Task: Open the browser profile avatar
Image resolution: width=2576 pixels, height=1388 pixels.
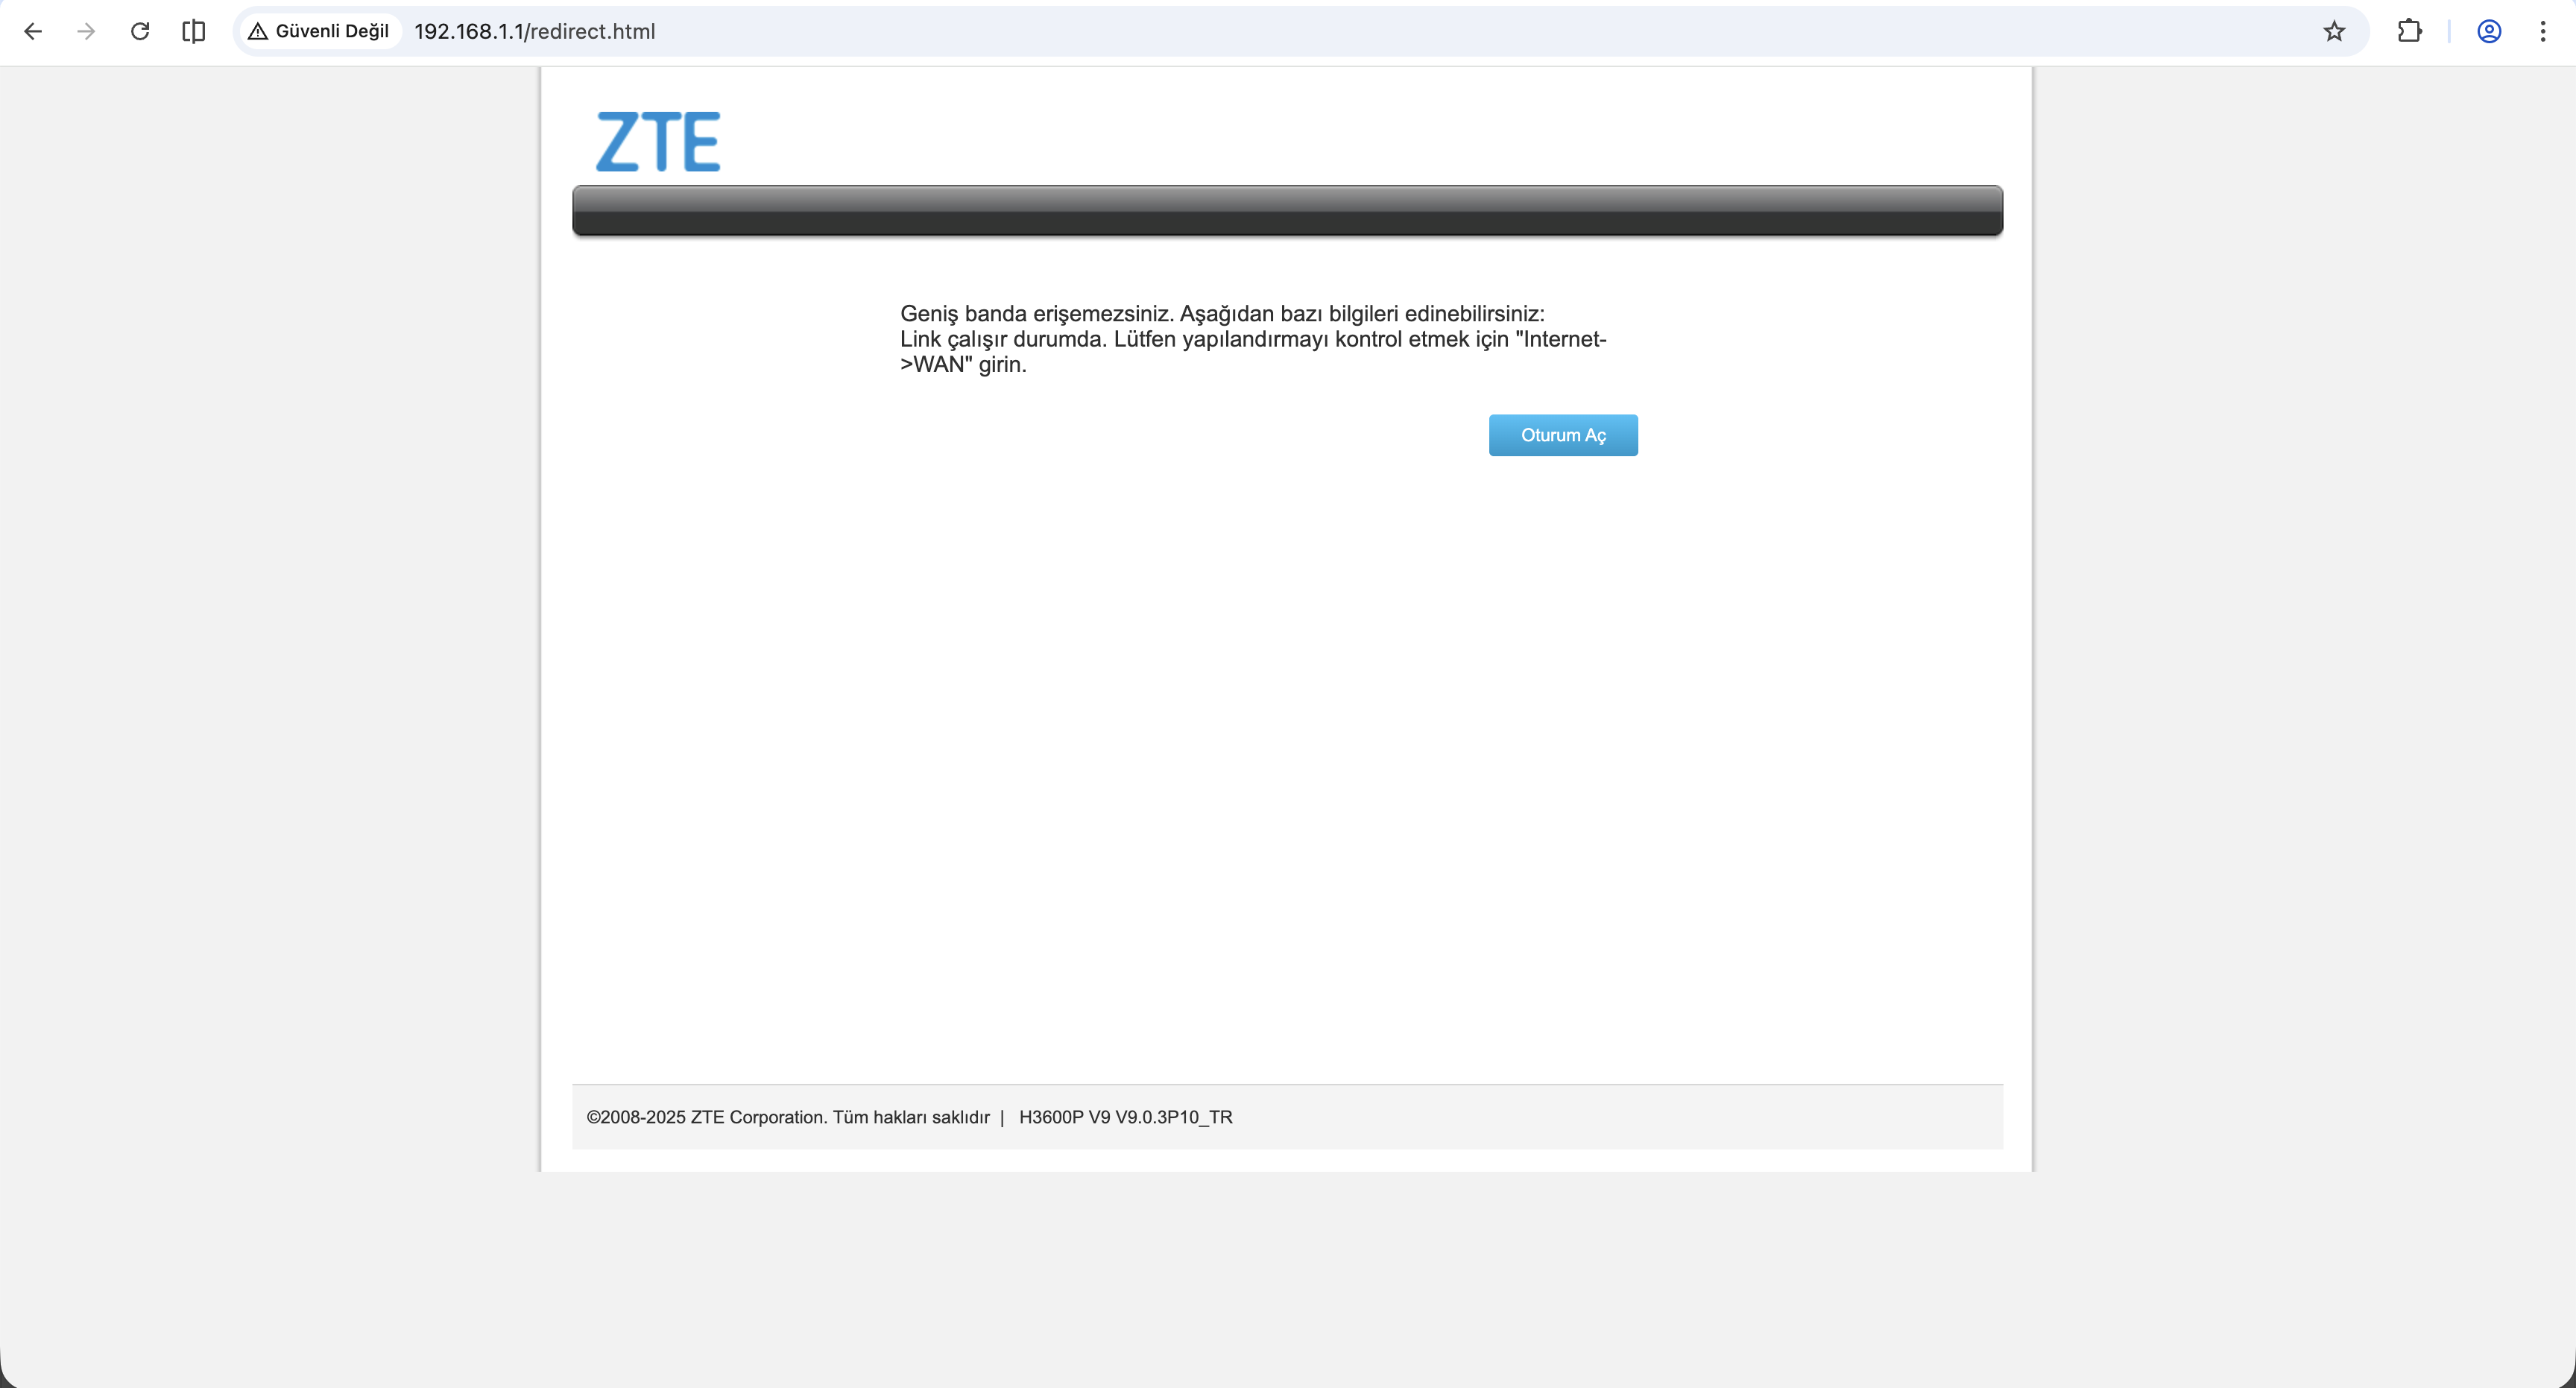Action: click(x=2489, y=31)
